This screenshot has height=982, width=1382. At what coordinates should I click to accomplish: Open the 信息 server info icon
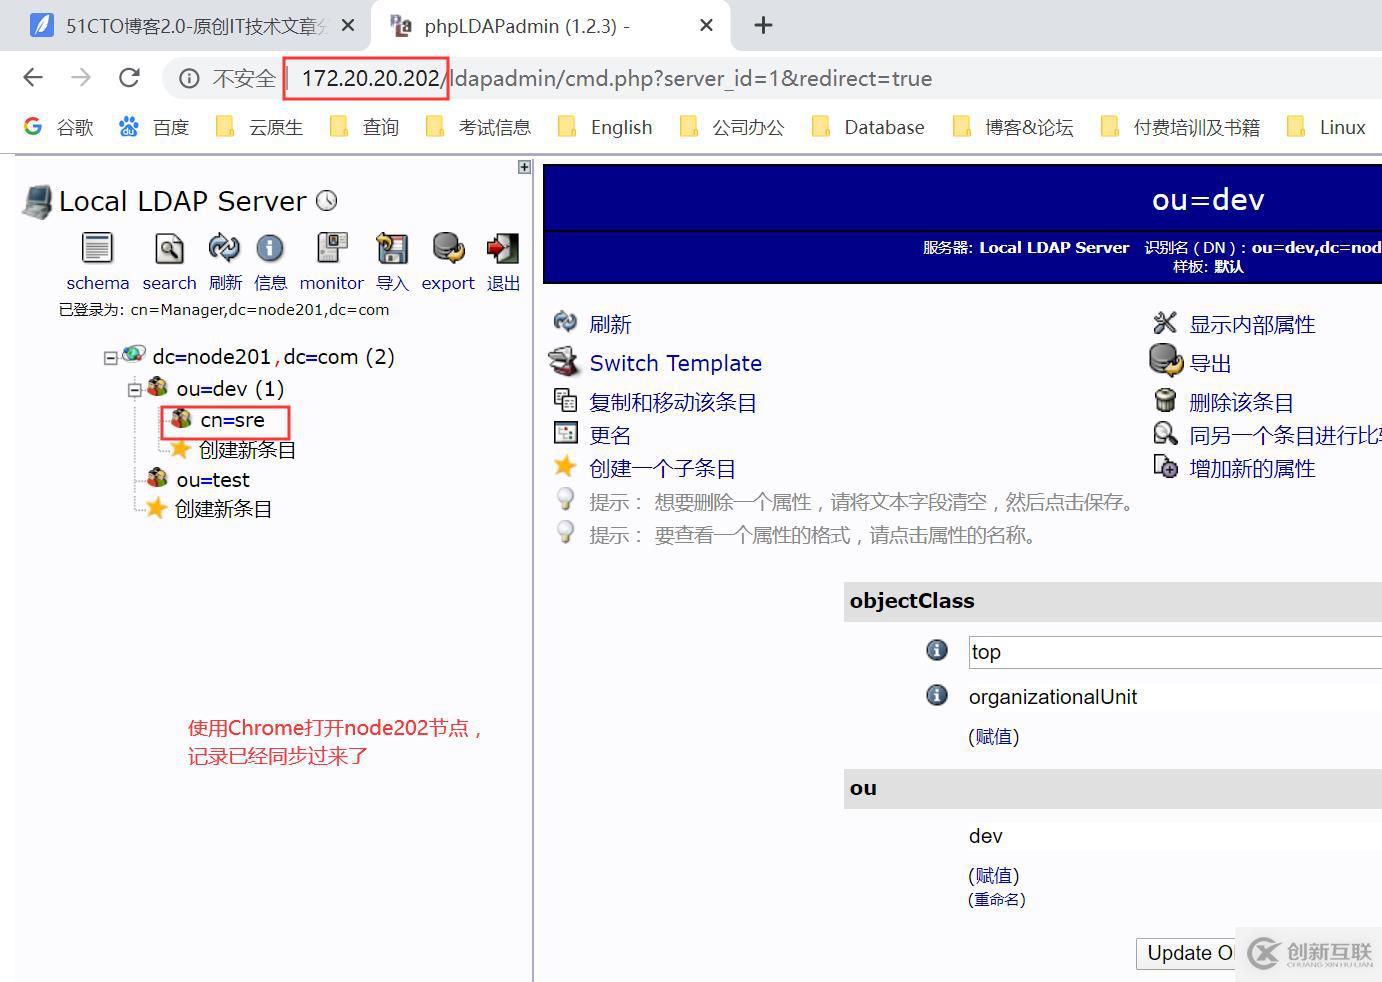[270, 248]
